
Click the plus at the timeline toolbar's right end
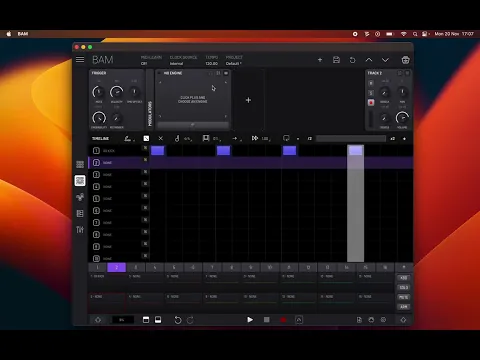pyautogui.click(x=404, y=138)
